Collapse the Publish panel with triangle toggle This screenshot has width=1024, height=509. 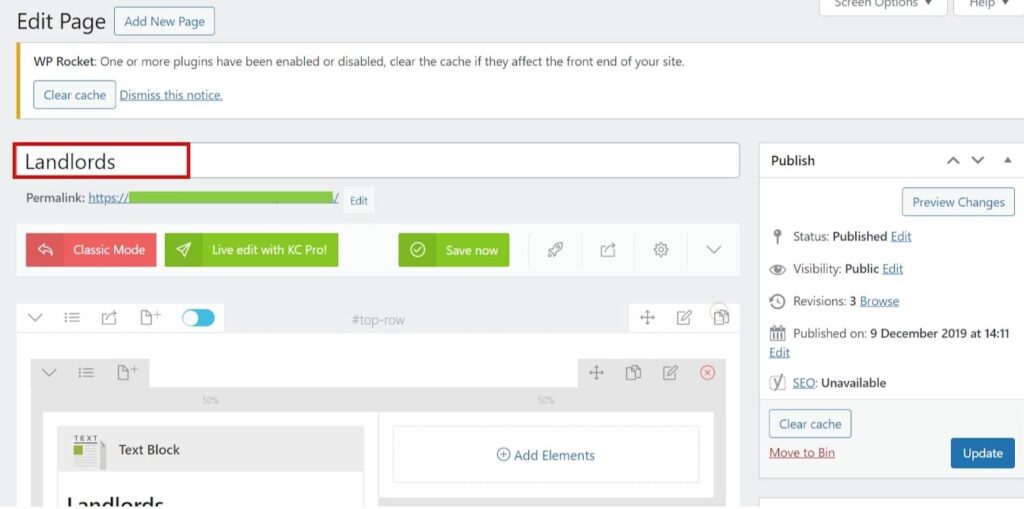1008,160
